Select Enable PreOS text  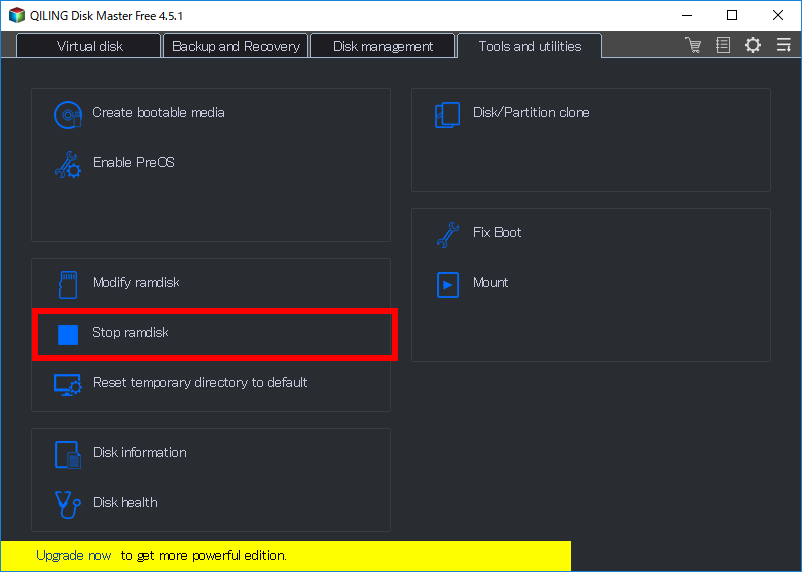[x=133, y=162]
